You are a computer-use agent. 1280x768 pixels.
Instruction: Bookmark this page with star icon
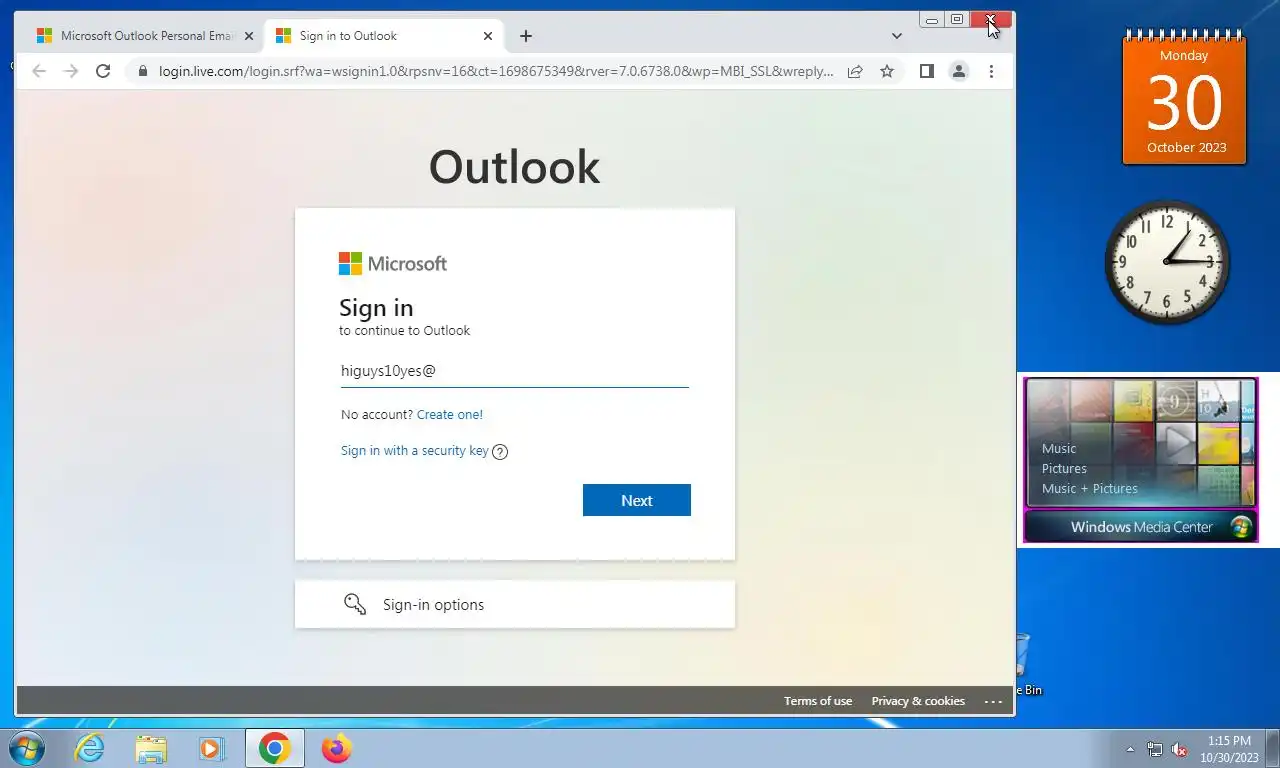[x=887, y=71]
